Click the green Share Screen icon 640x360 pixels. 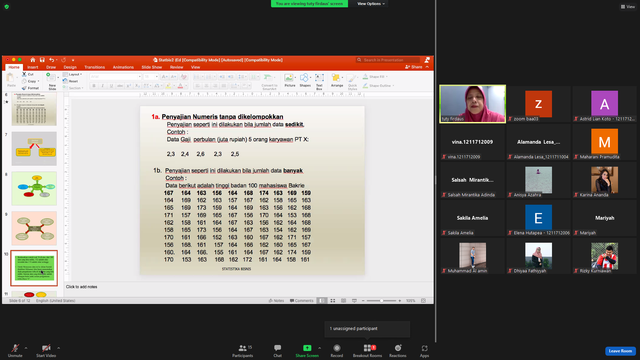[x=307, y=348]
